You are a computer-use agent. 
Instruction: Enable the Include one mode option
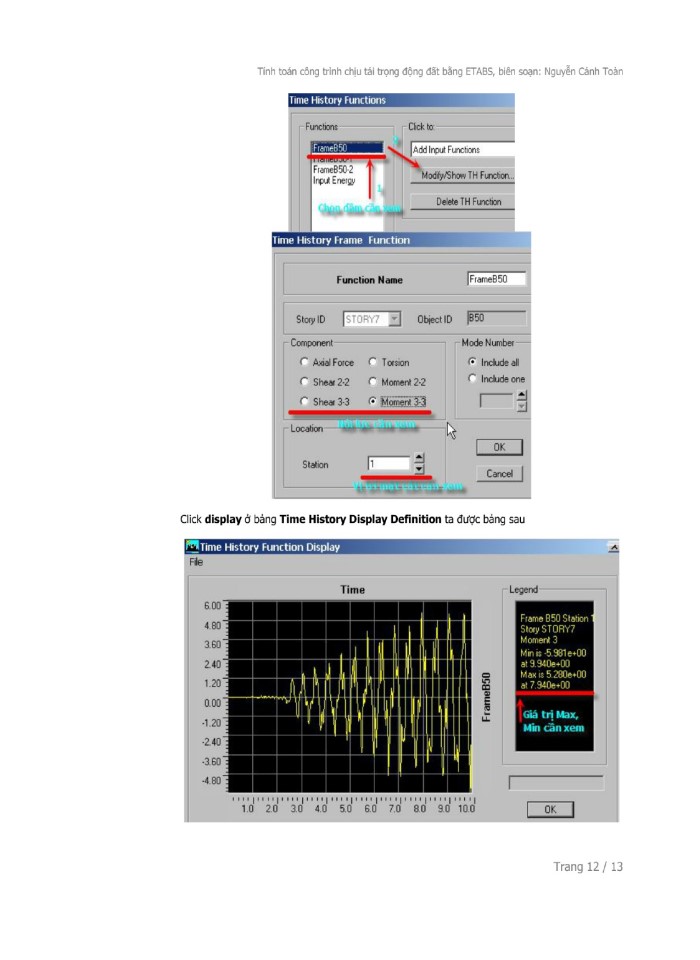(x=473, y=379)
